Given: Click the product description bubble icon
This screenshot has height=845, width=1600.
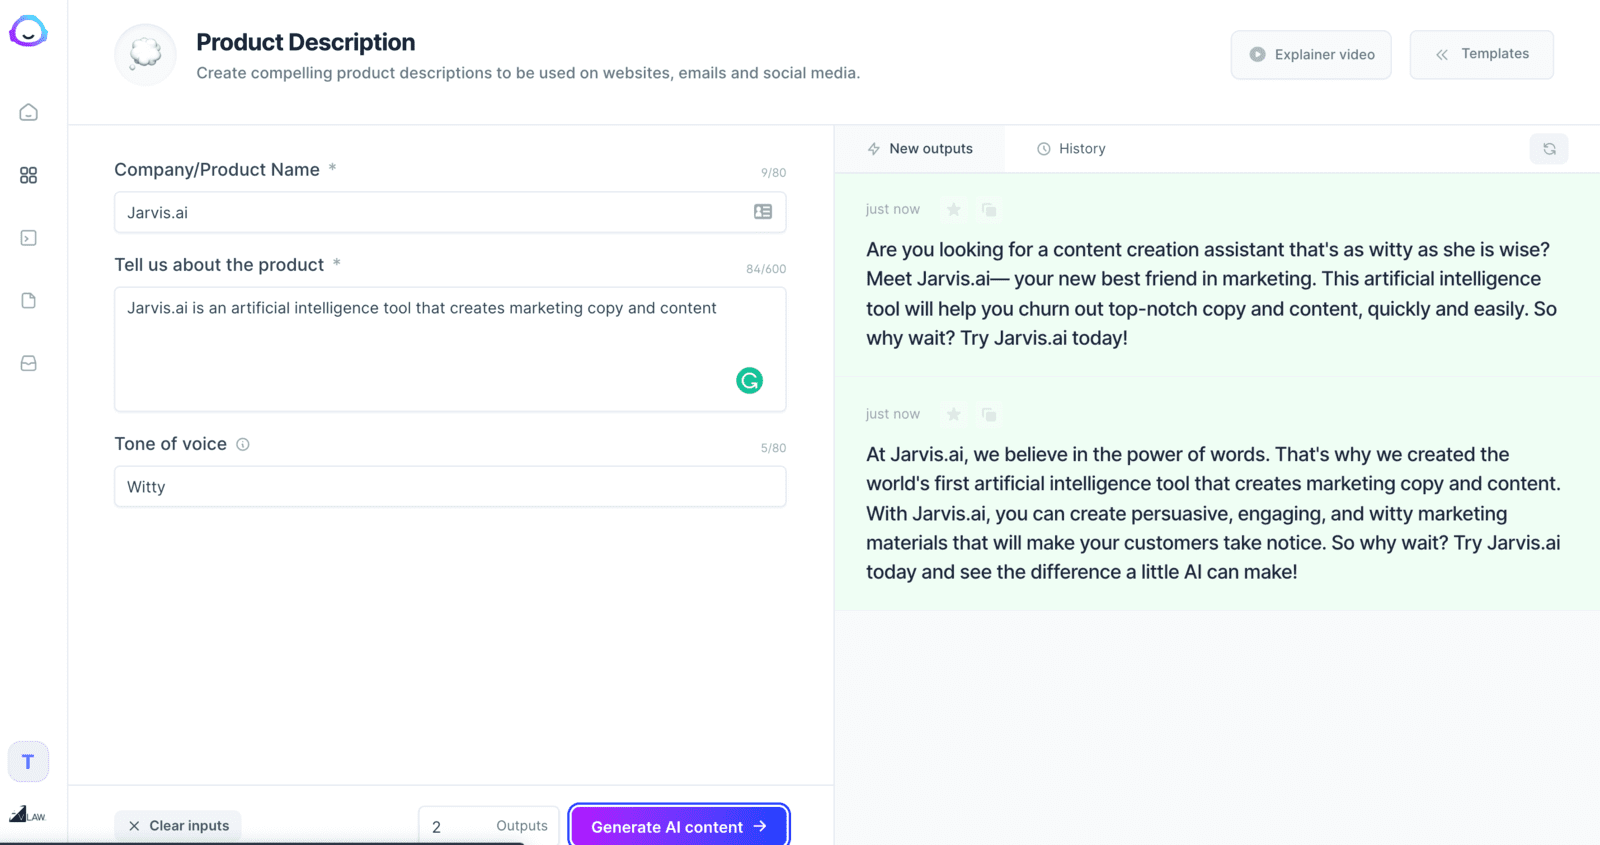Looking at the screenshot, I should pyautogui.click(x=145, y=54).
